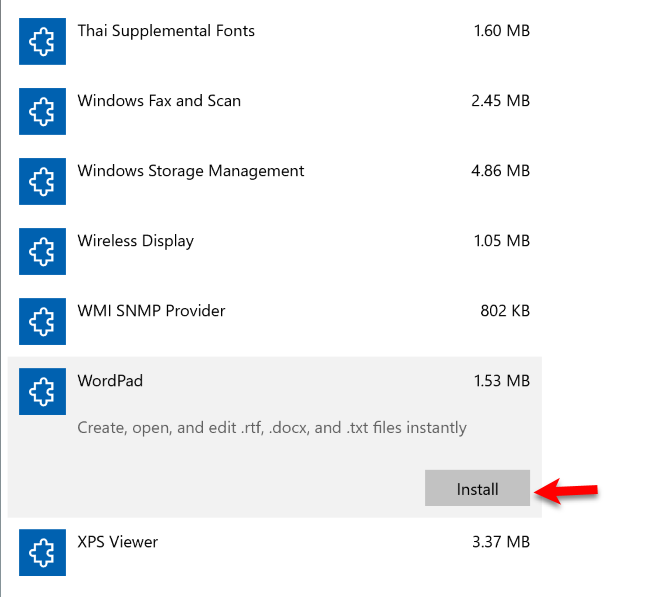The height and width of the screenshot is (597, 650).
Task: Expand the XPS Viewer feature entry
Action: (117, 542)
